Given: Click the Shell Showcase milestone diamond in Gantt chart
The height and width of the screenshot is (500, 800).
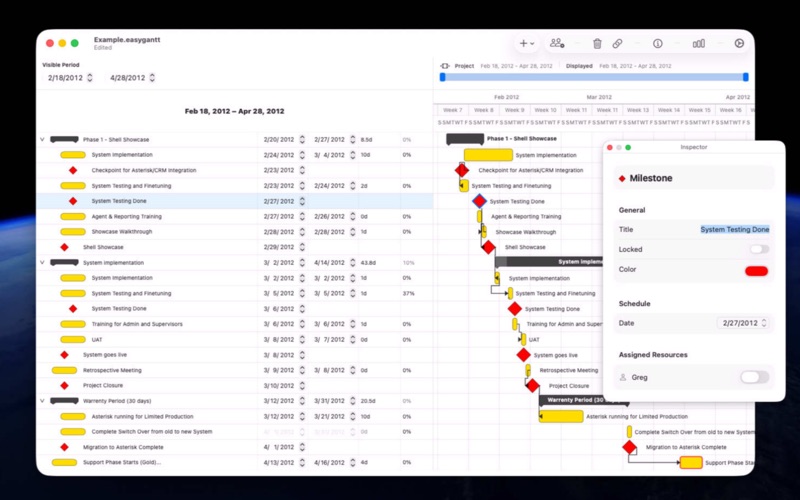Looking at the screenshot, I should point(488,247).
